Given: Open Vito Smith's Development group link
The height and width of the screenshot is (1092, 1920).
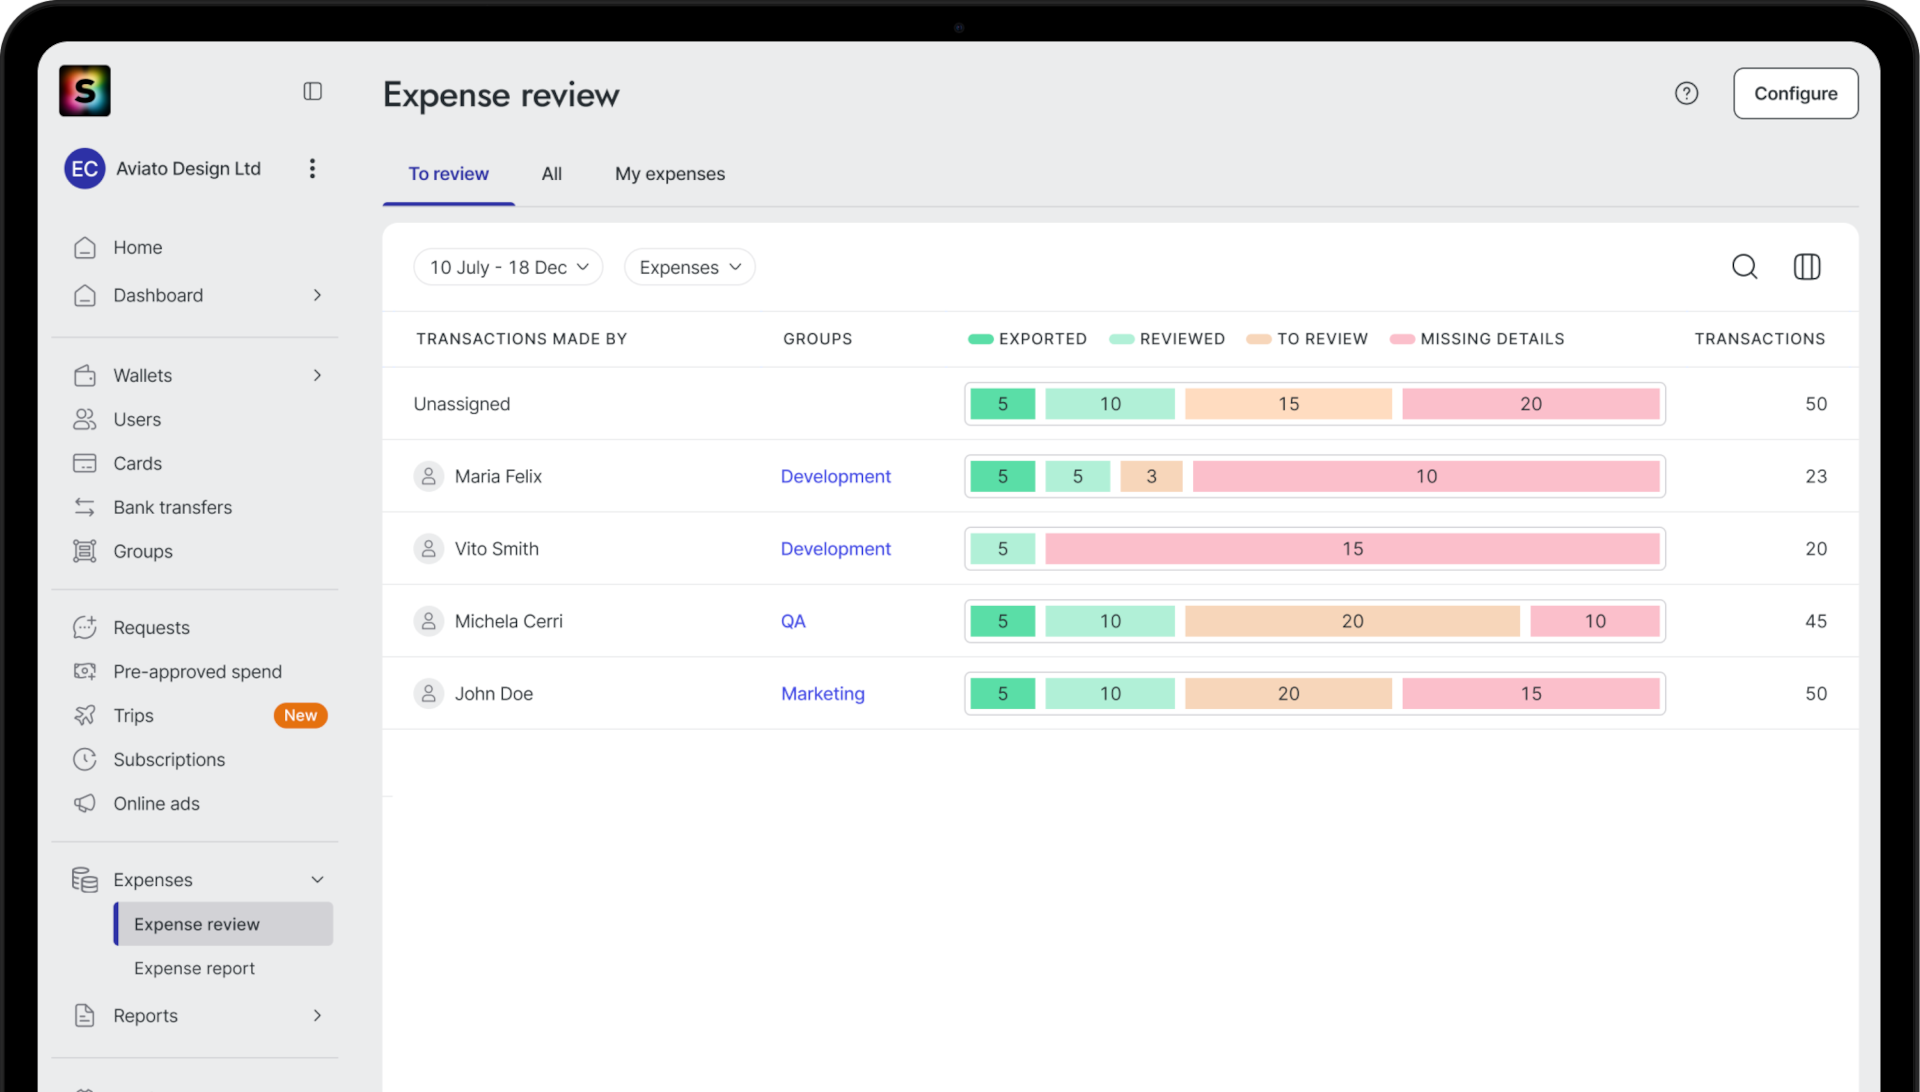Looking at the screenshot, I should coord(835,548).
